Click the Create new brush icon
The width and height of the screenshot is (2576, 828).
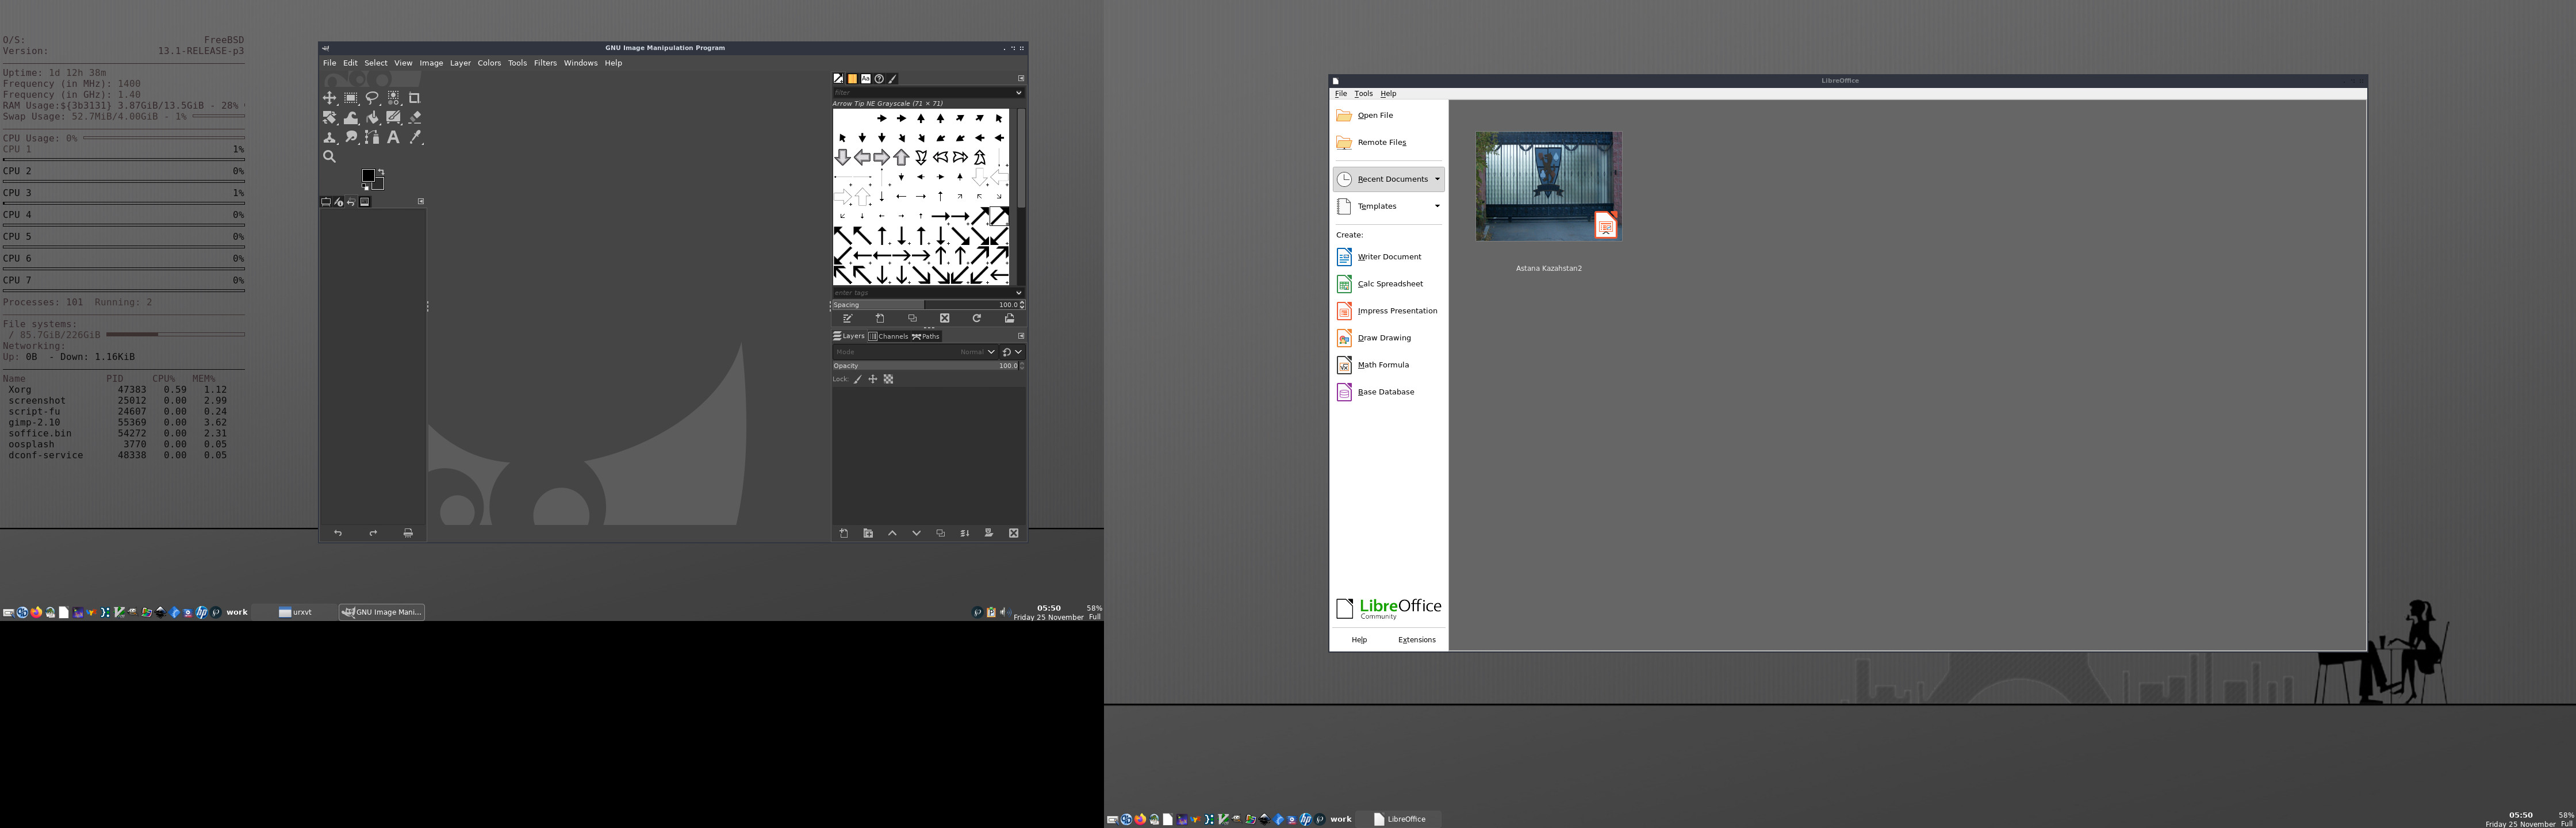pos(880,318)
